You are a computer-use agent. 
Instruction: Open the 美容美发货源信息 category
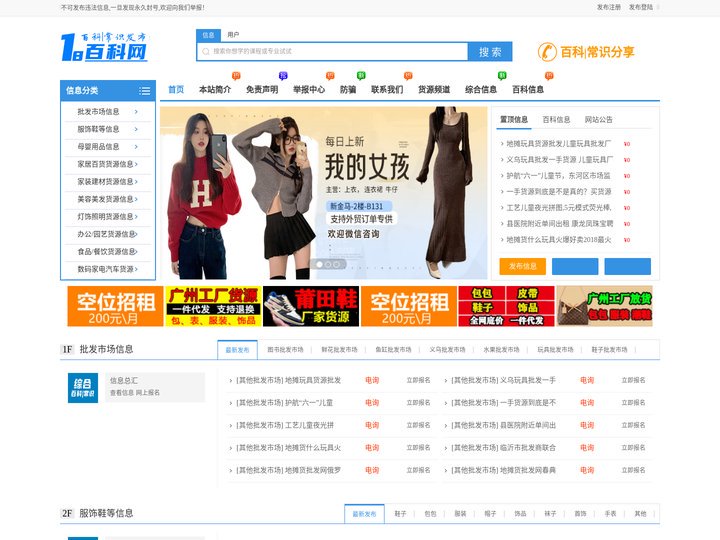107,199
